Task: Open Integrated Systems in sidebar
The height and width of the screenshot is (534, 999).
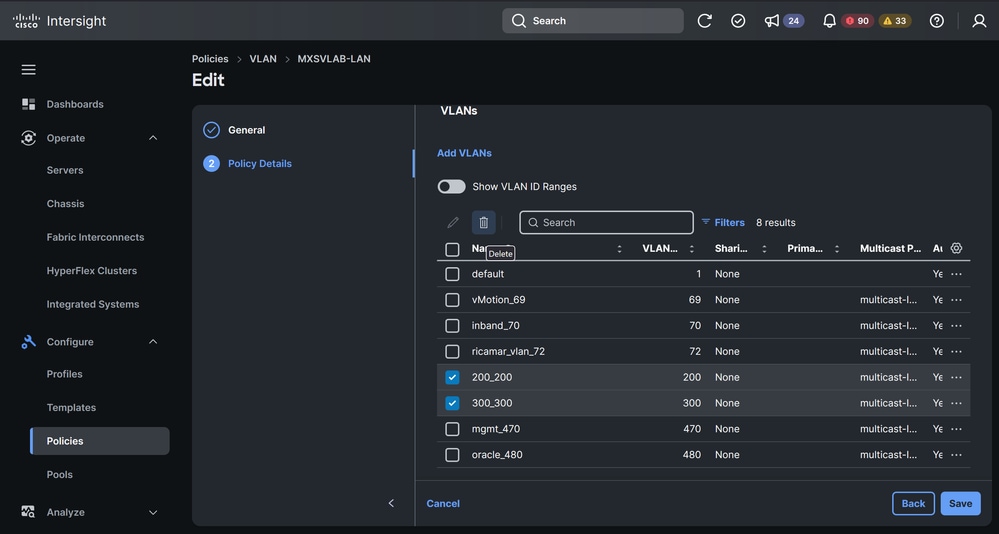Action: (x=93, y=304)
